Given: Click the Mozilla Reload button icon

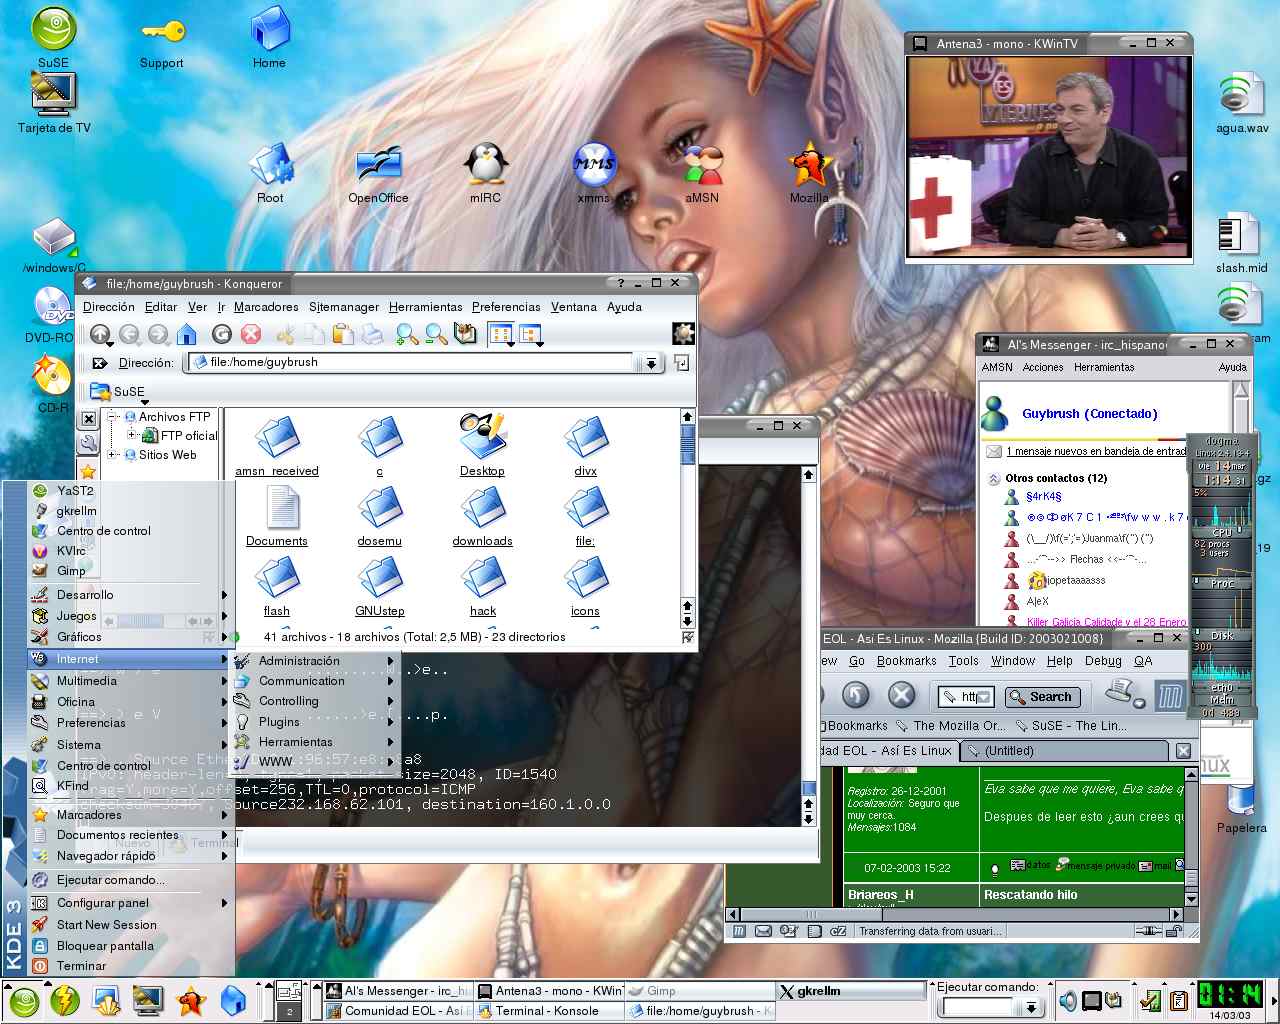Looking at the screenshot, I should click(855, 695).
